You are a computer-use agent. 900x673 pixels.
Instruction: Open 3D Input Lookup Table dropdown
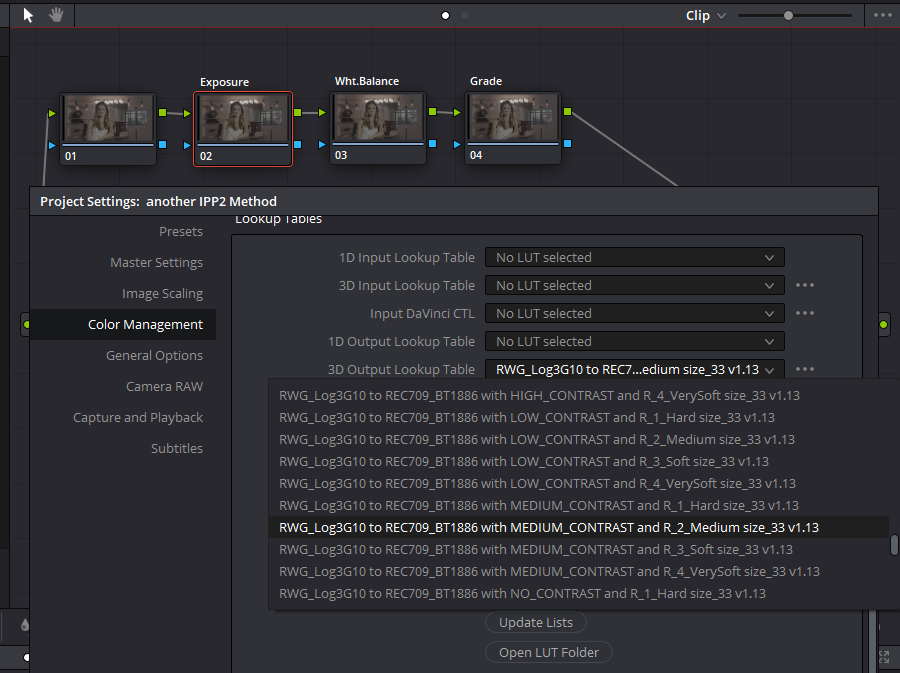point(635,286)
